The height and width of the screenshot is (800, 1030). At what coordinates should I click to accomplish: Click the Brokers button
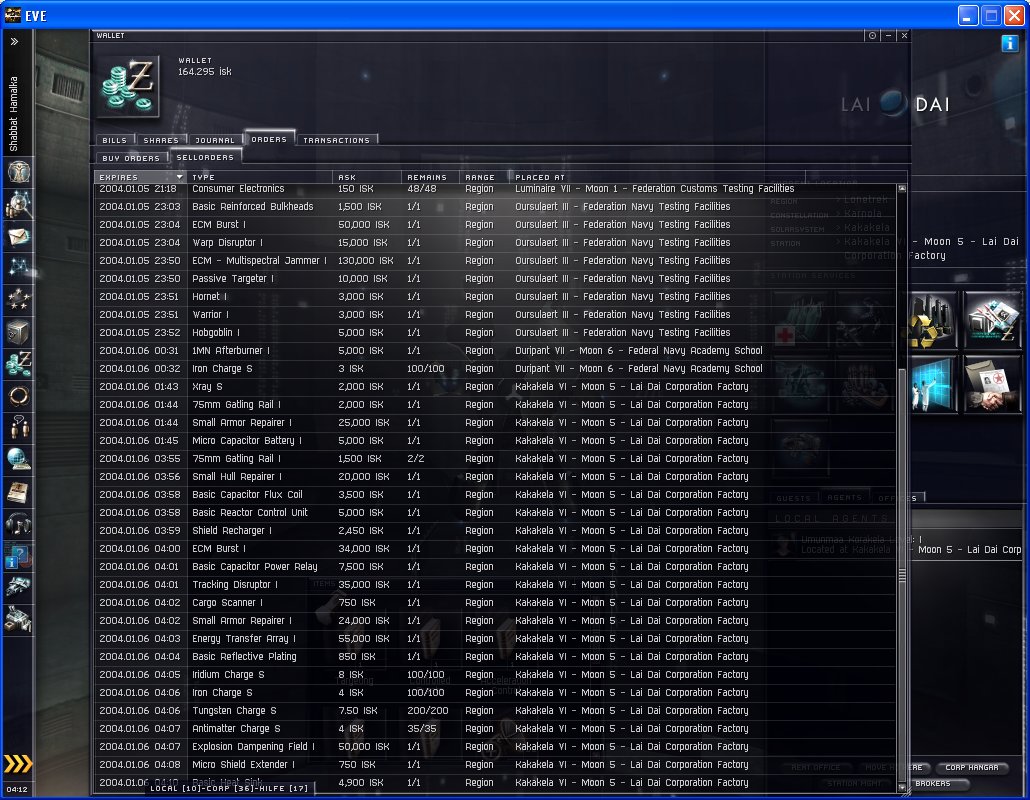(933, 783)
